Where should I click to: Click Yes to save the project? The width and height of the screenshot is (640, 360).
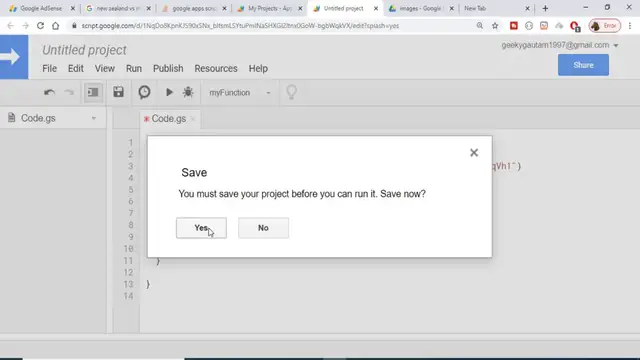201,228
